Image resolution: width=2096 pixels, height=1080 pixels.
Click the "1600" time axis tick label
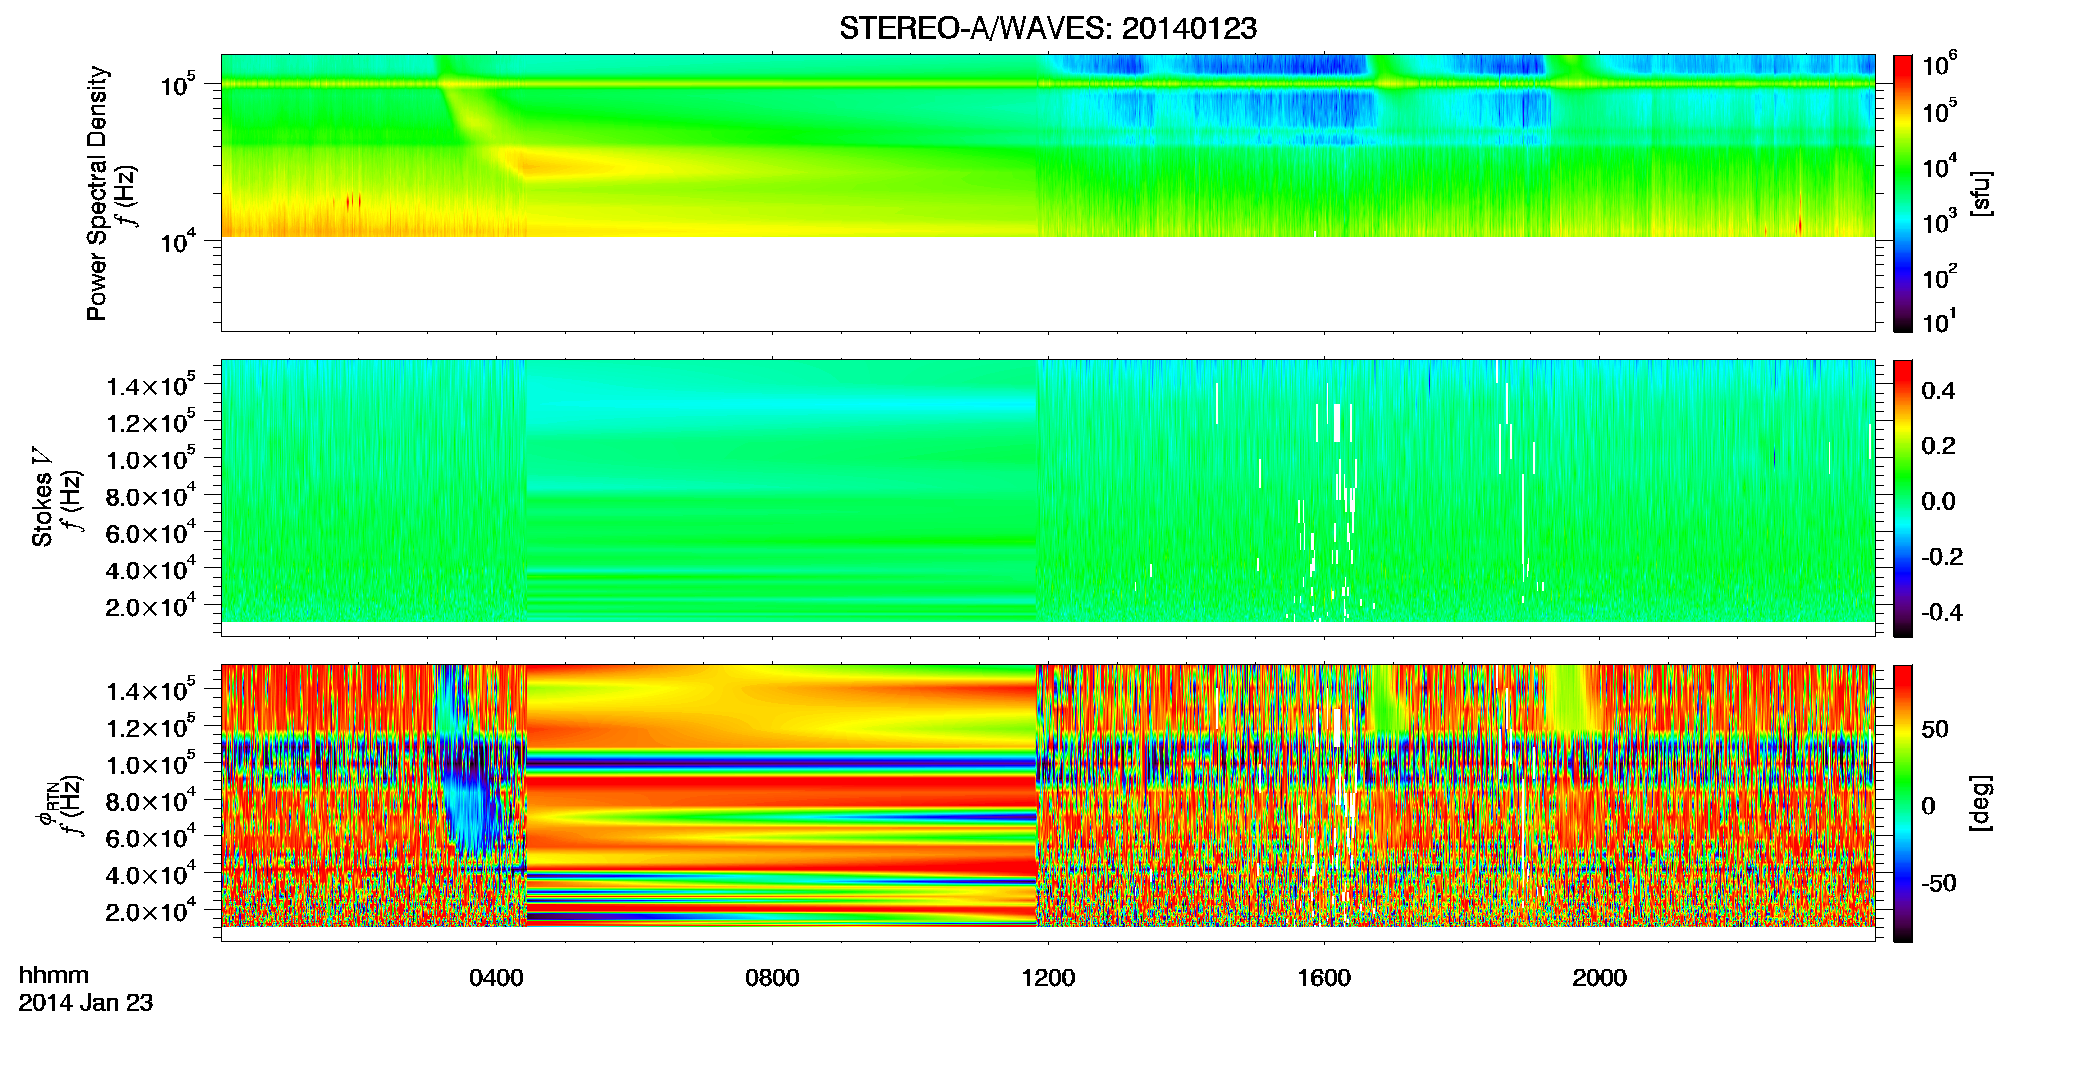[1324, 978]
